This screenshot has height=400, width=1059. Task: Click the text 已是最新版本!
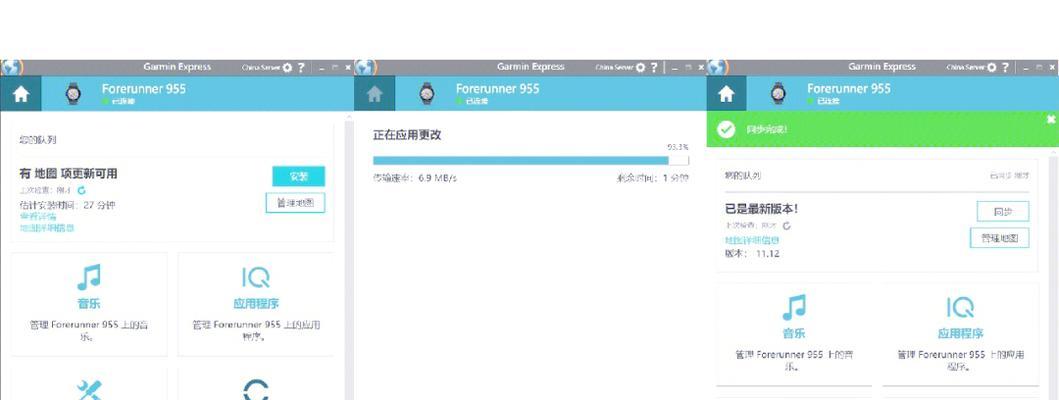761,209
